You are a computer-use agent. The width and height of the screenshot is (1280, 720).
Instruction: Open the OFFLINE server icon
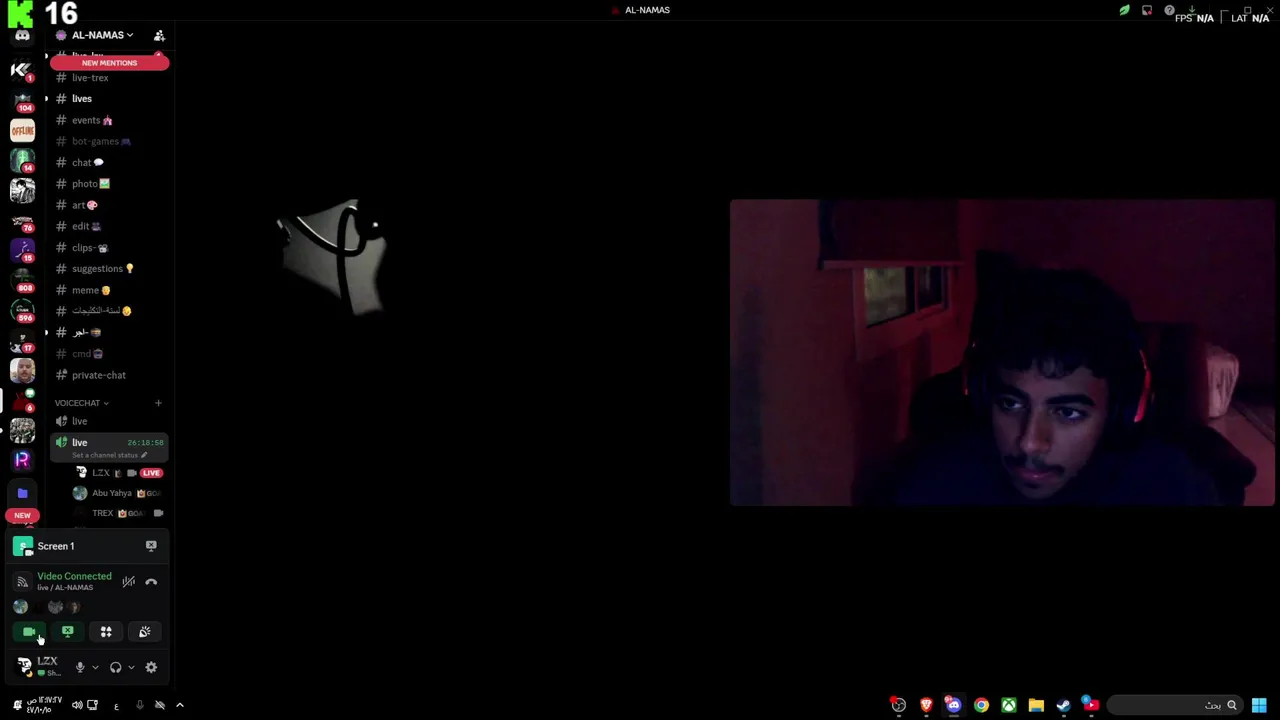pyautogui.click(x=22, y=130)
